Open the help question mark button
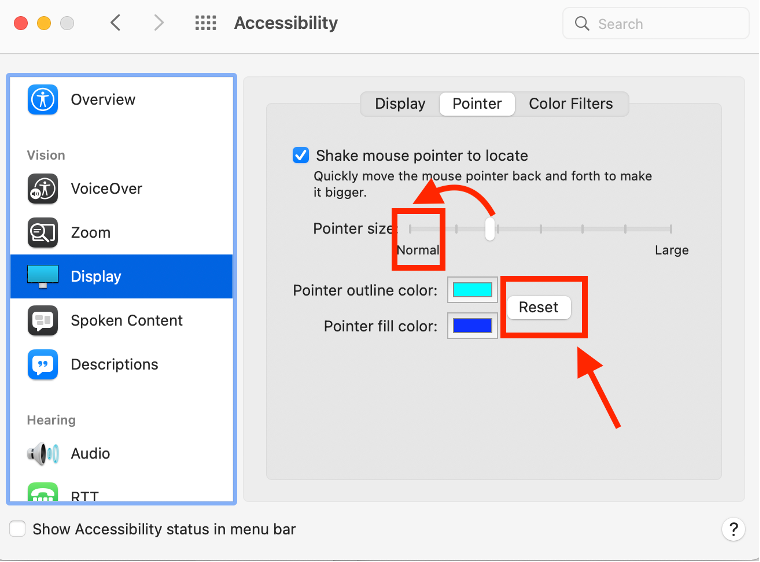The height and width of the screenshot is (562, 760). click(x=733, y=529)
